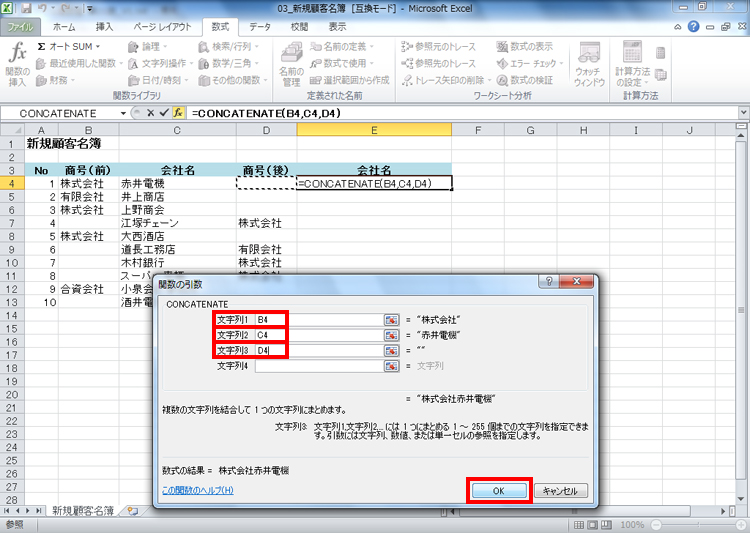
Task: Open the Logical (論理) functions dropdown
Action: pos(147,47)
